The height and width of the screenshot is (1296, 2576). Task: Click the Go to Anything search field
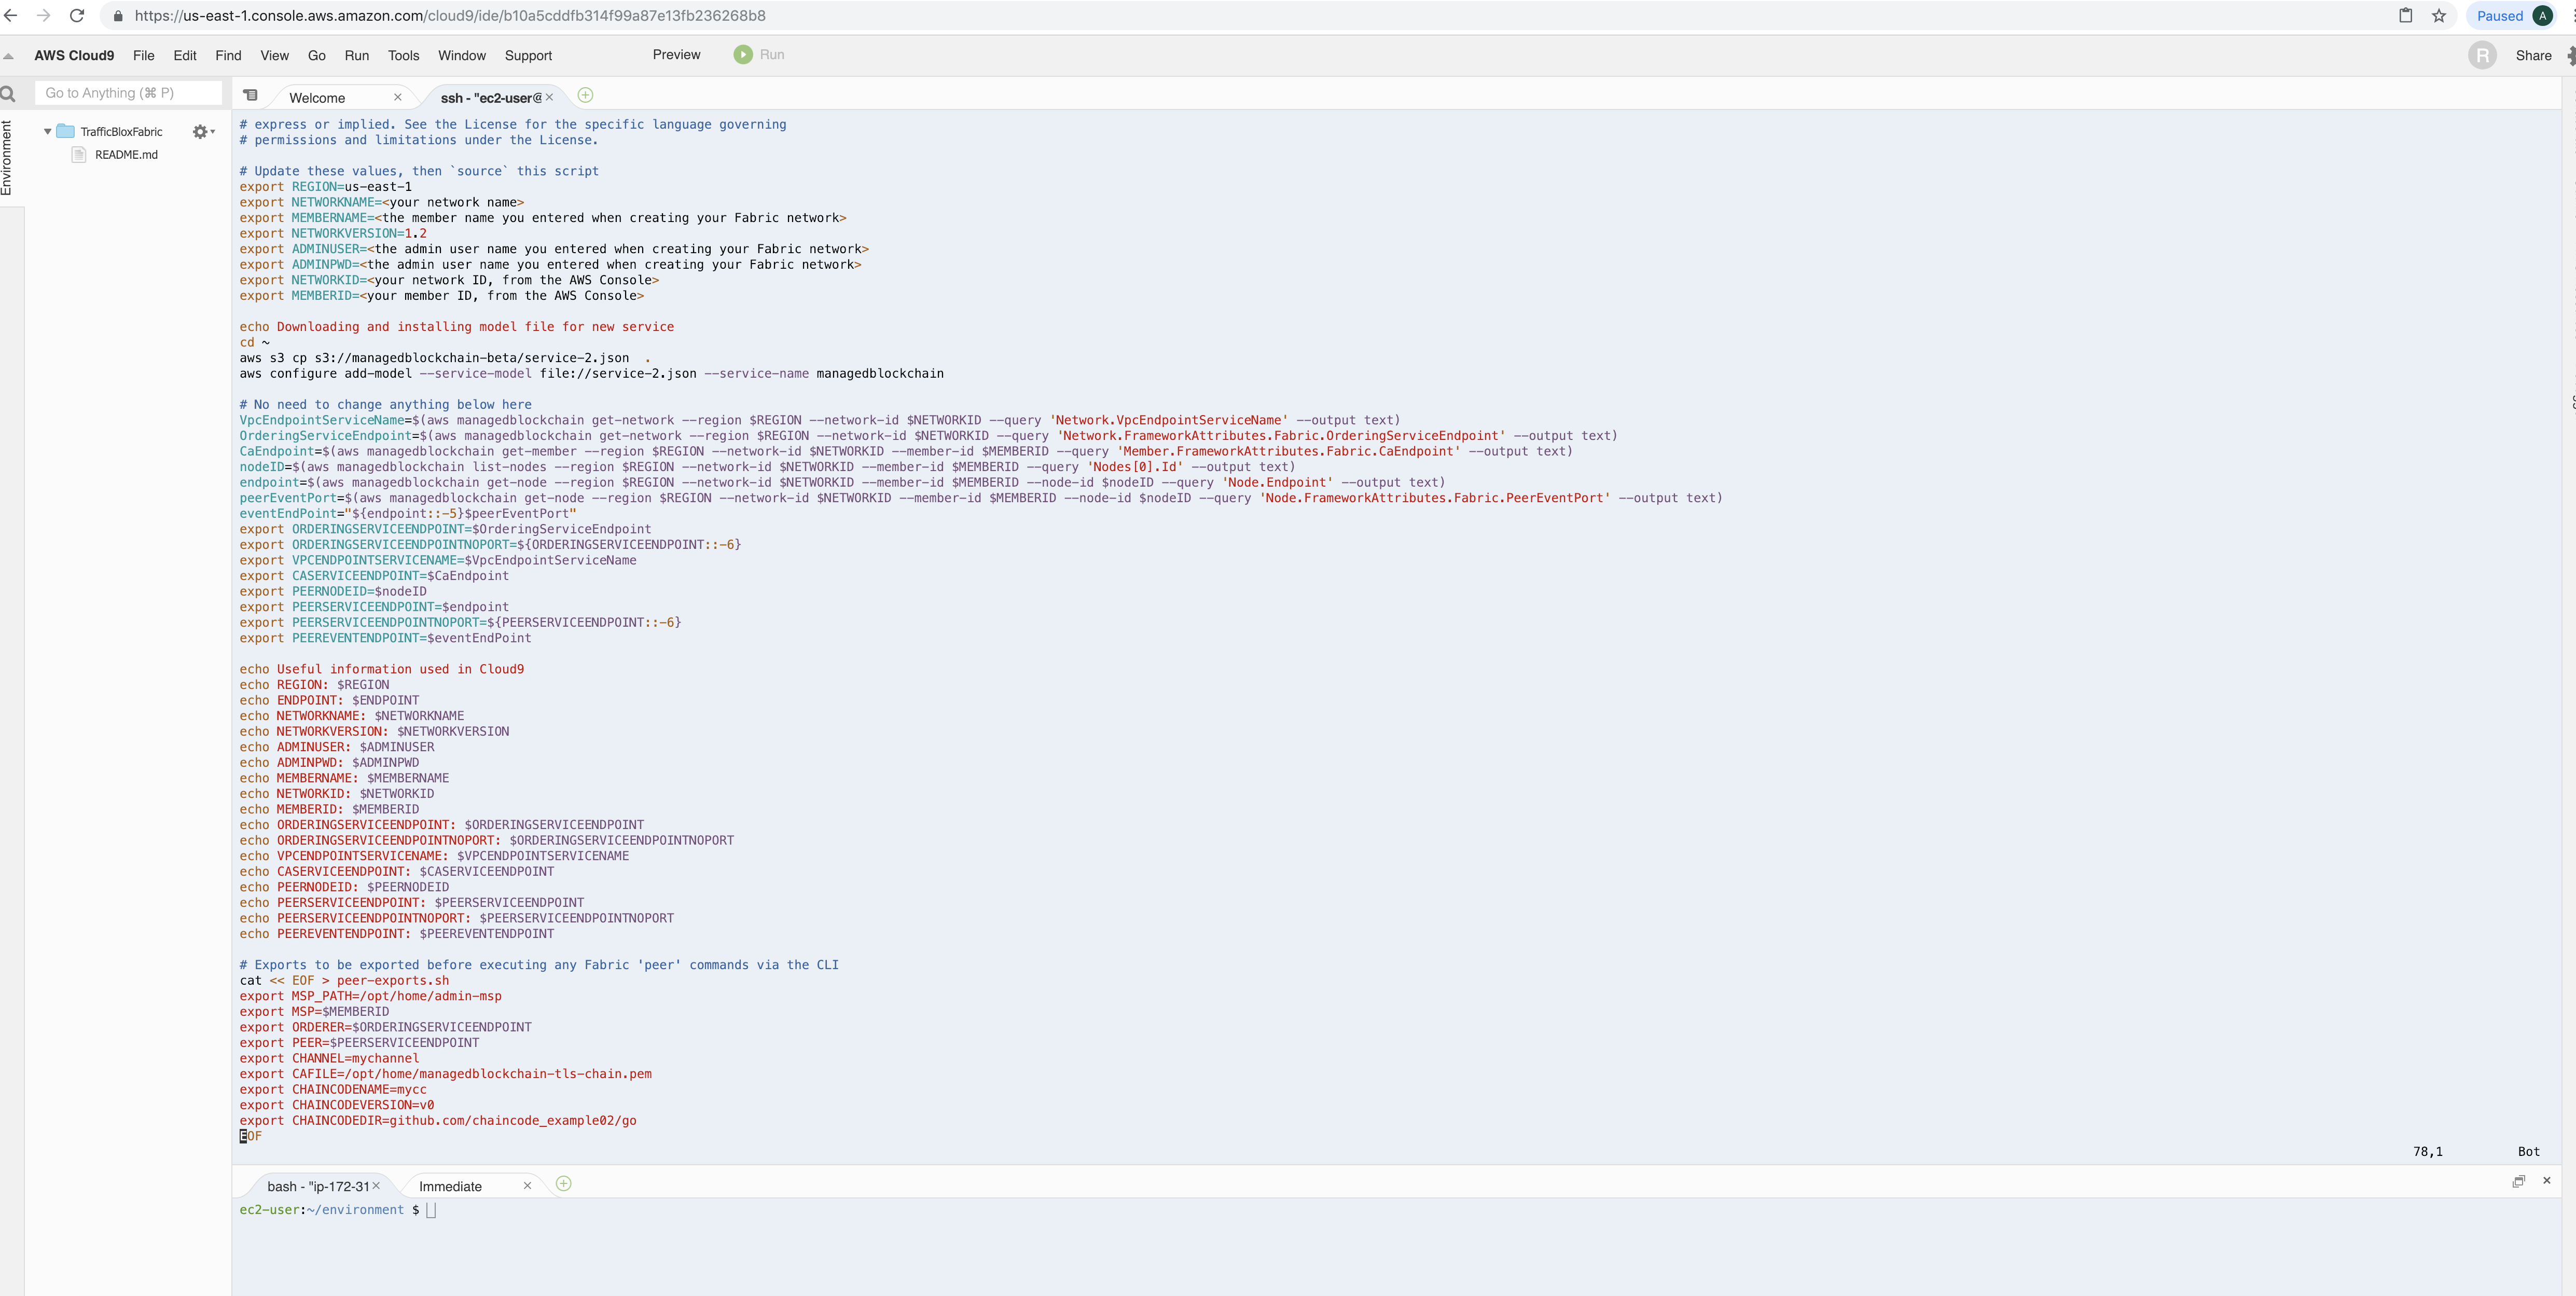[x=128, y=93]
